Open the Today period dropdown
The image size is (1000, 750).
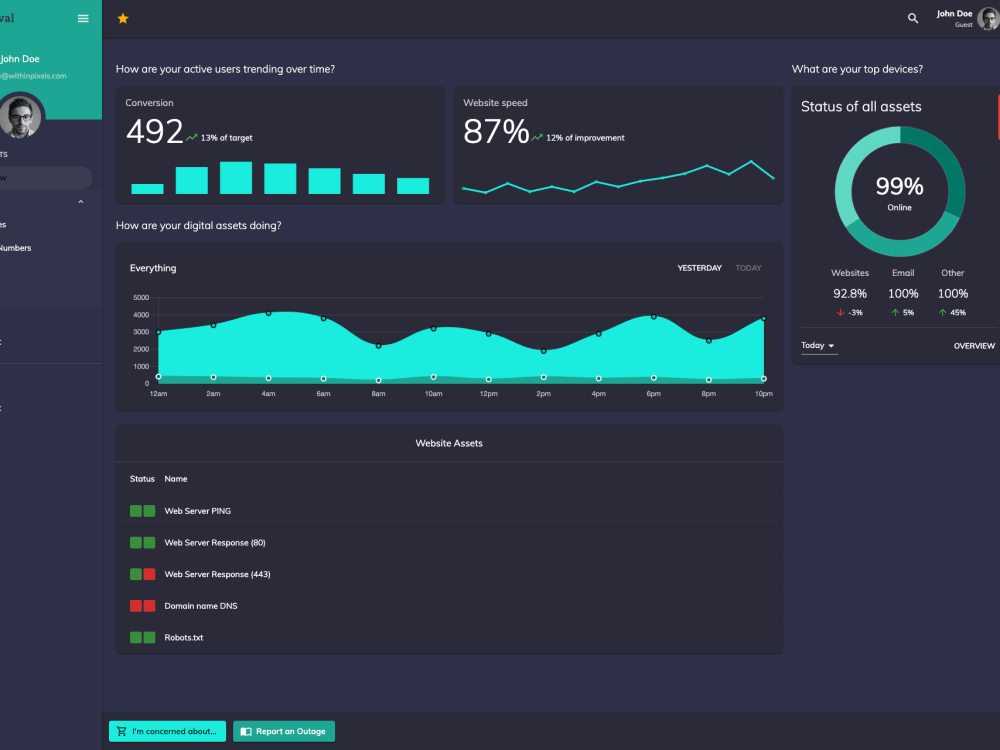point(818,346)
